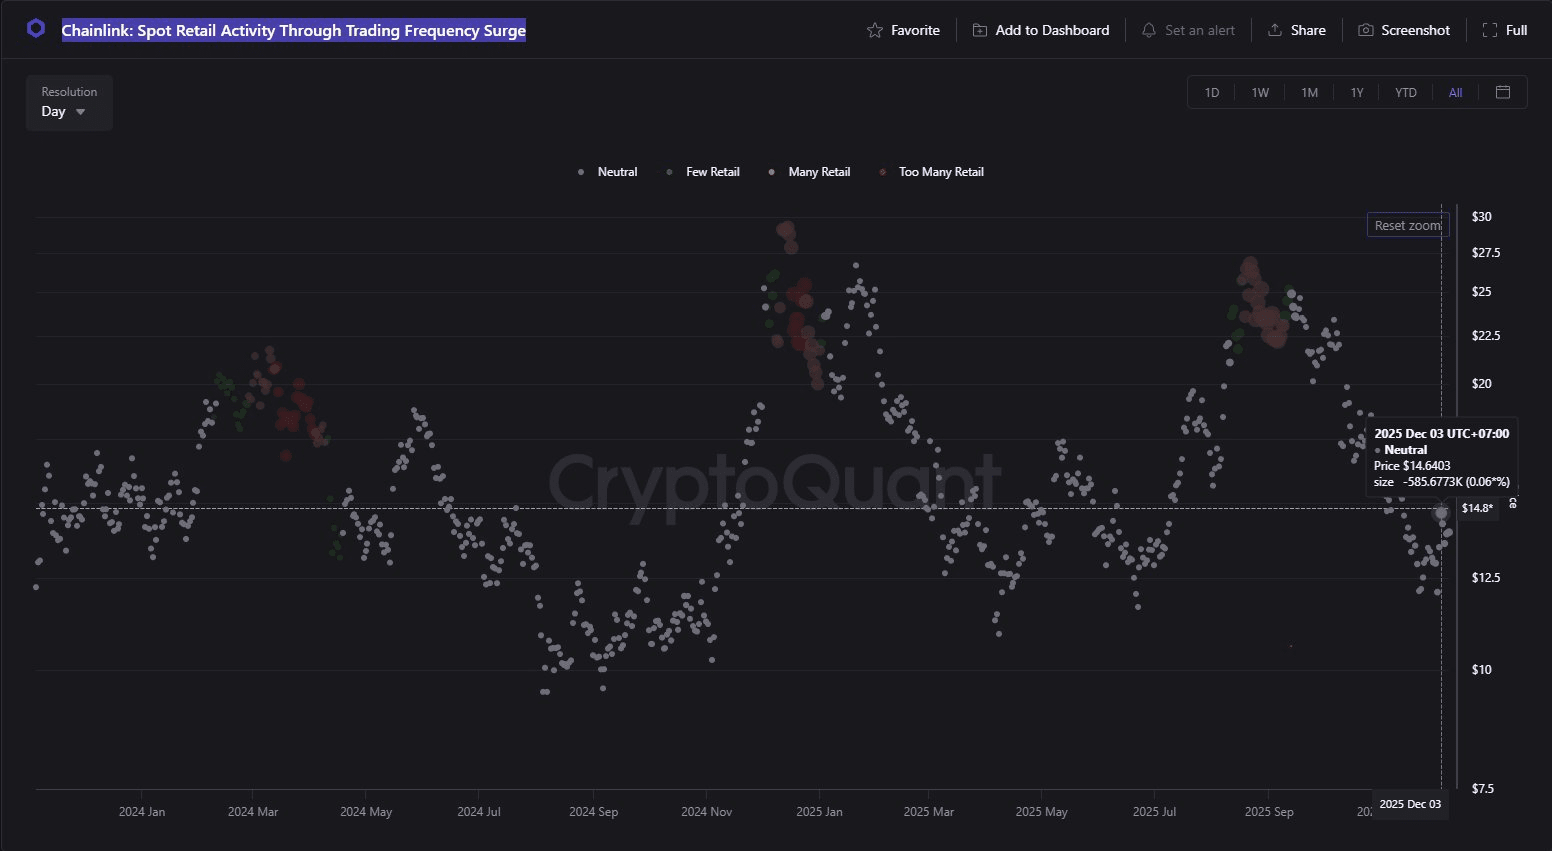Click the 2025 Jul x-axis label
Screen dimensions: 1552x851
click(1155, 812)
